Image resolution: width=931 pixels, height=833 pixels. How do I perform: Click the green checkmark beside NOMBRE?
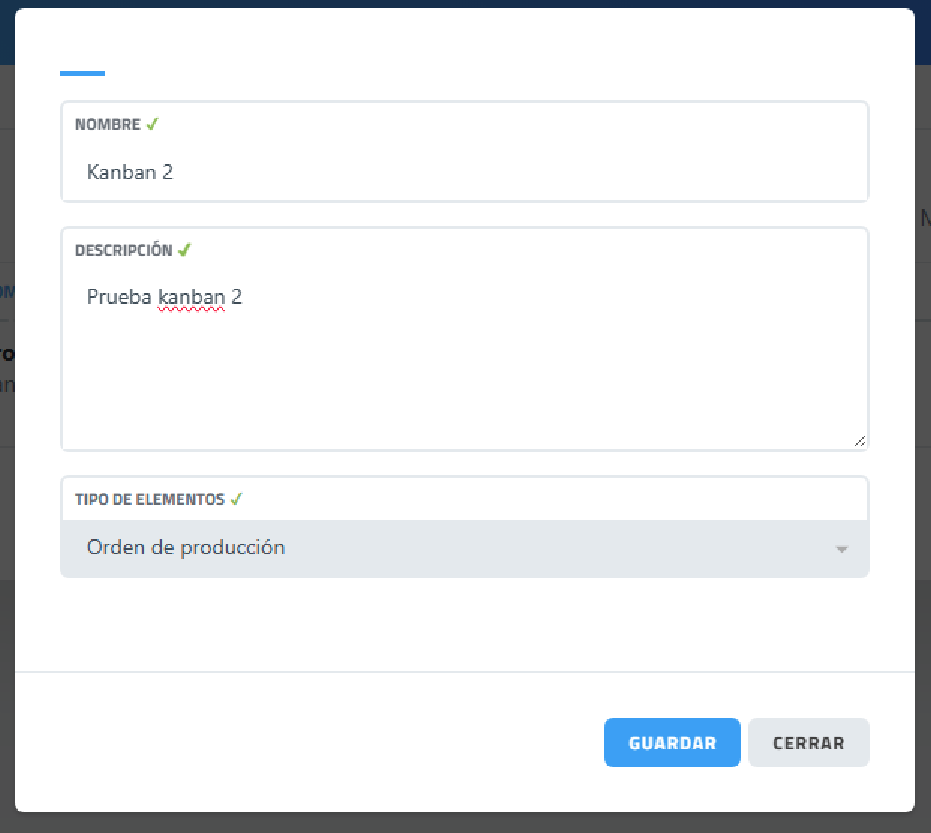tap(152, 125)
